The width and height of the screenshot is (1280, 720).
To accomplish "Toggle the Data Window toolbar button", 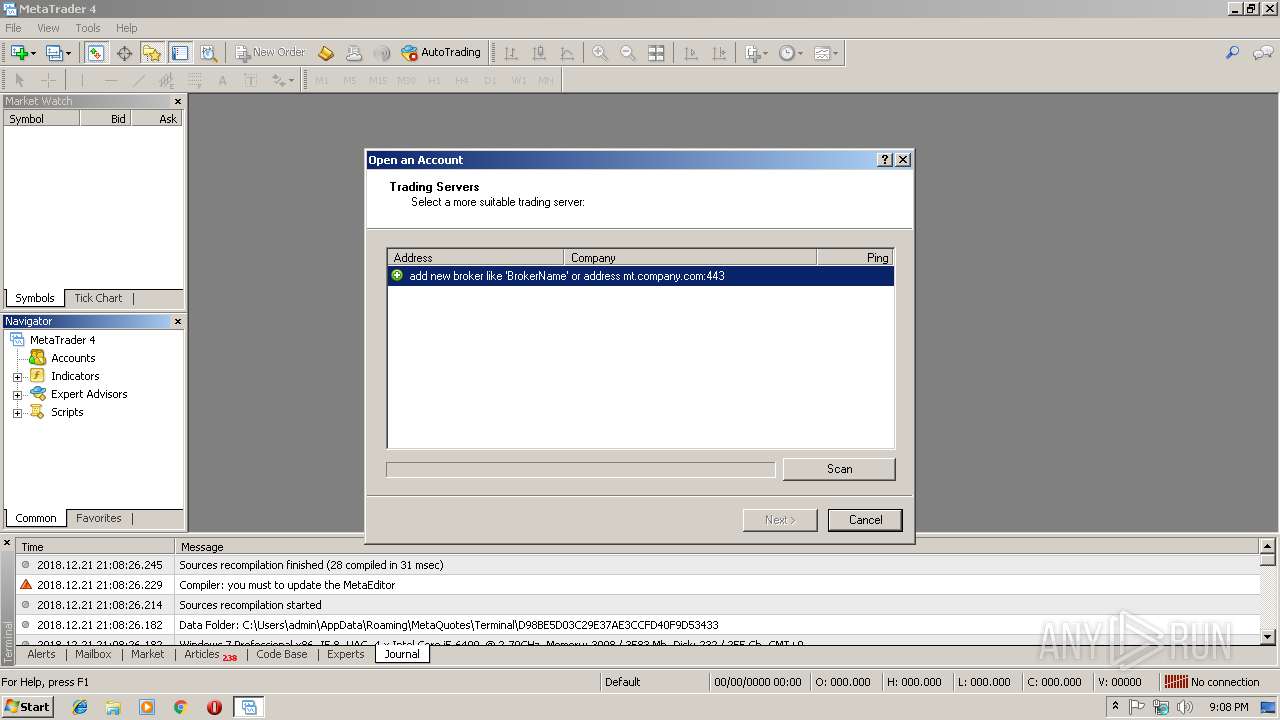I will pos(124,53).
